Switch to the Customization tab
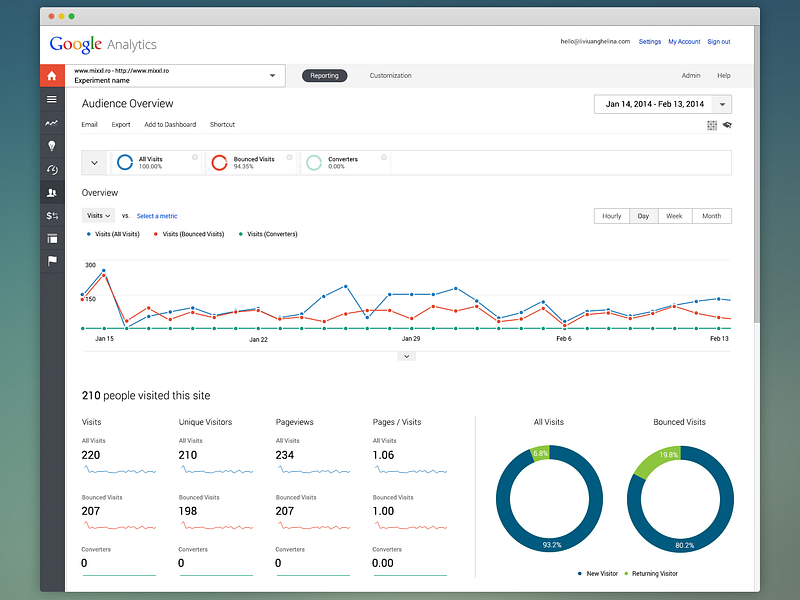The image size is (800, 600). coord(390,75)
